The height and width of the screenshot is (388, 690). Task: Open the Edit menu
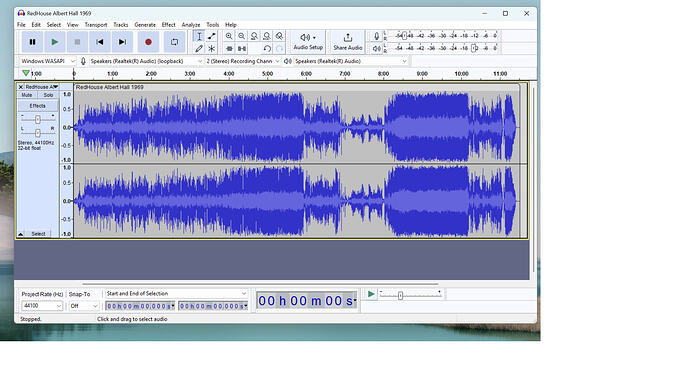36,25
